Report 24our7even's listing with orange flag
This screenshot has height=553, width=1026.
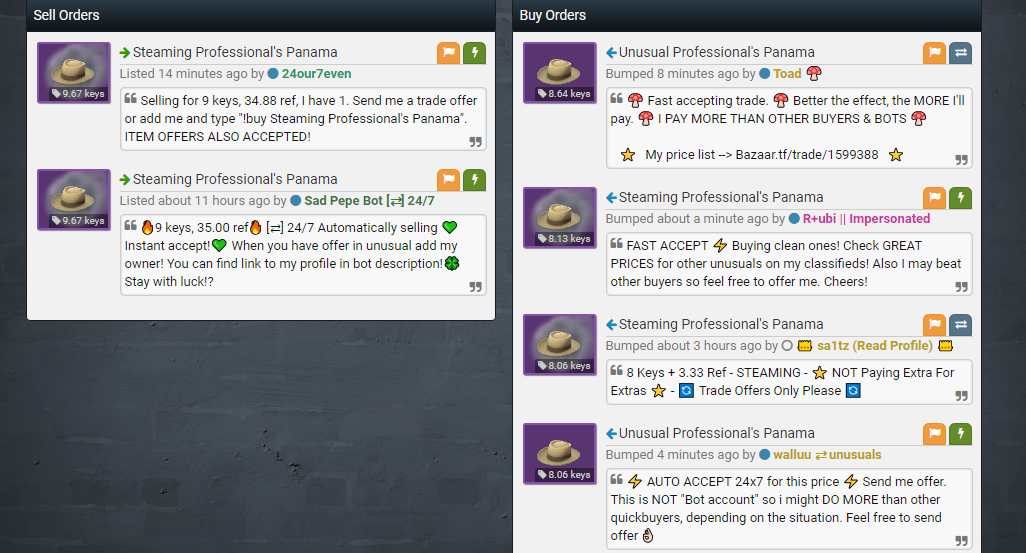[x=448, y=52]
